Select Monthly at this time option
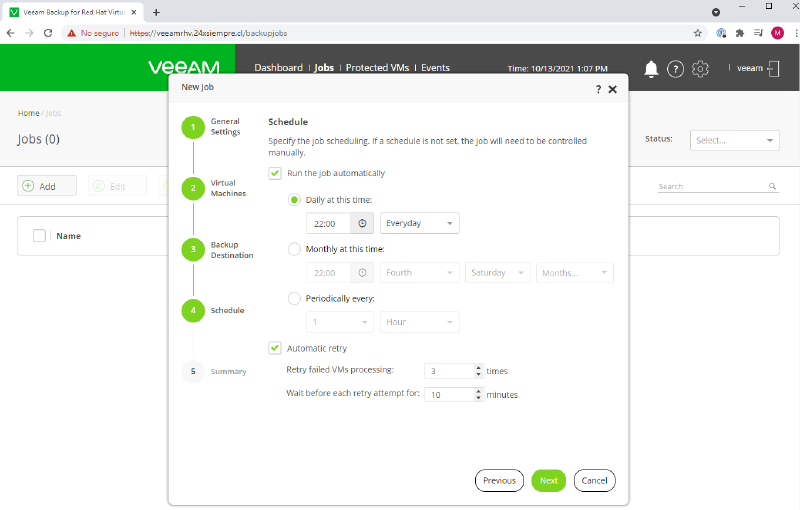 (294, 249)
